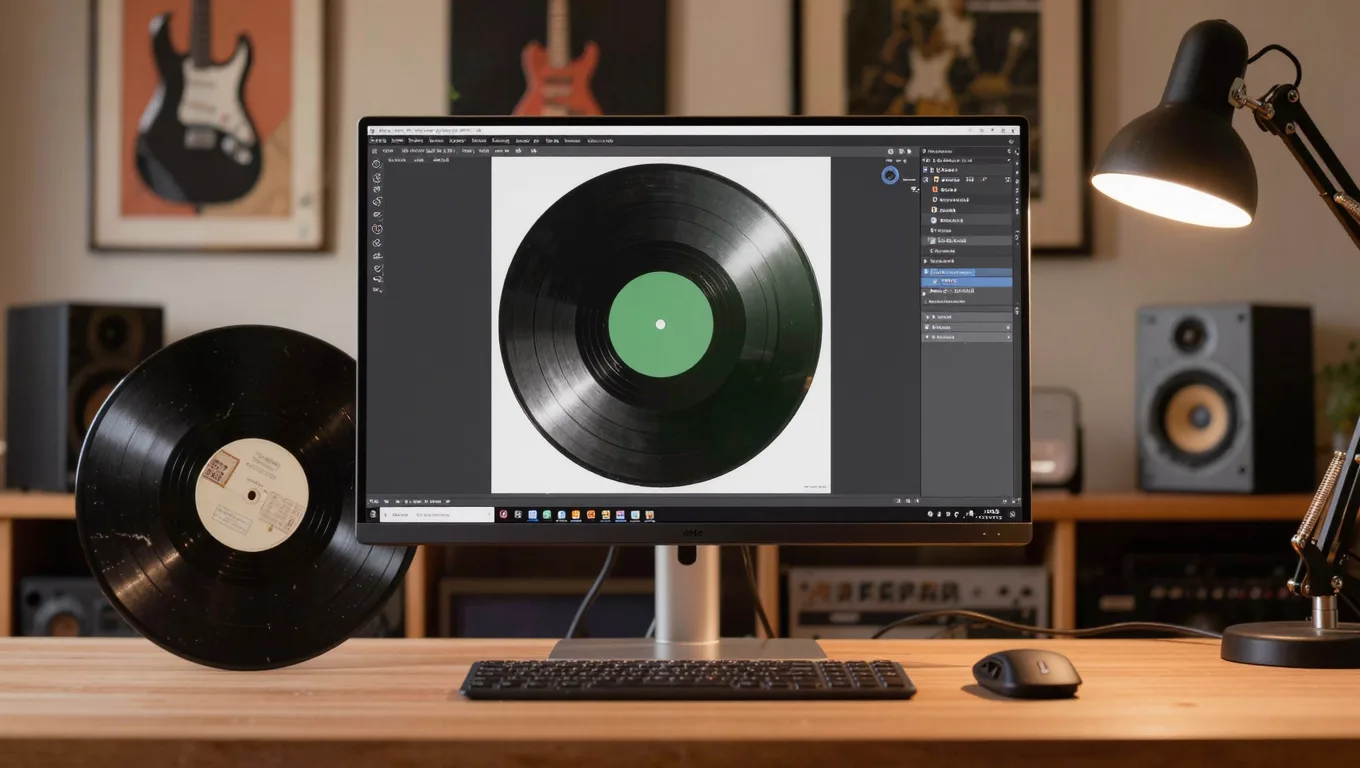This screenshot has height=768, width=1360.
Task: Expand the bottom-most collapsed section in right panel
Action: point(967,337)
